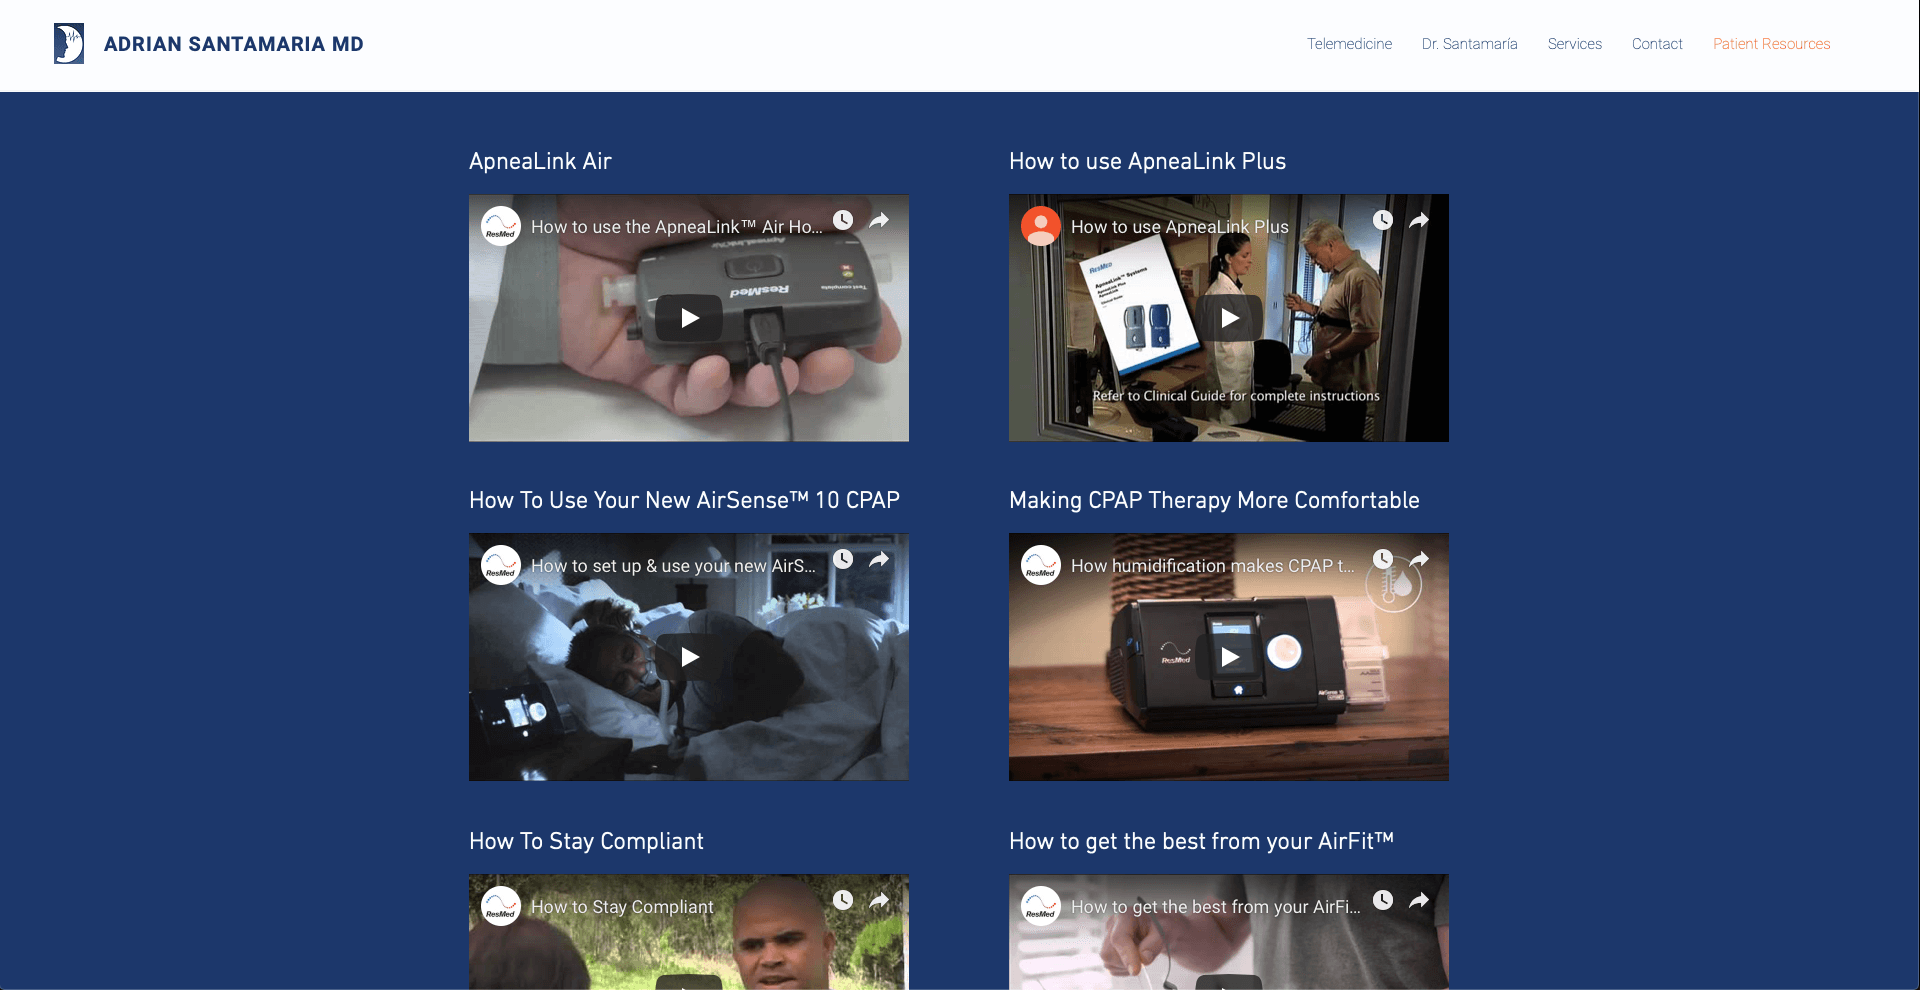Click the blue 'How To Stay Compliant' section heading
The image size is (1920, 990).
[x=586, y=841]
